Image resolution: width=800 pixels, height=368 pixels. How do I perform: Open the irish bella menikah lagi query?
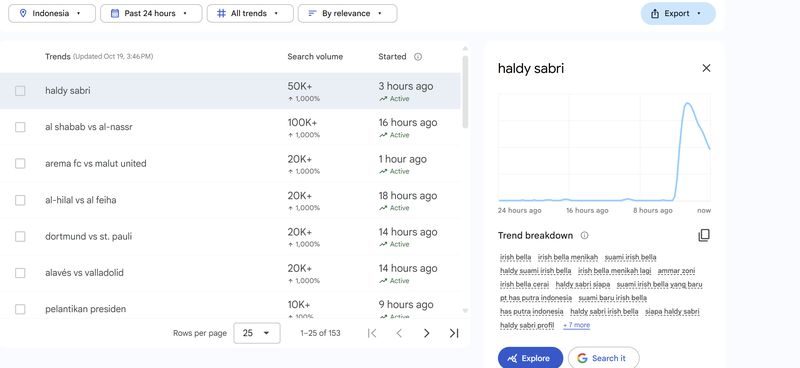614,271
